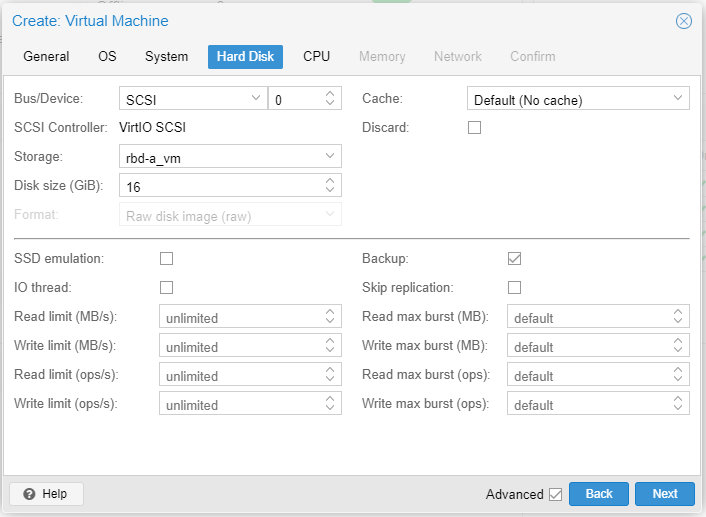Viewport: 706px width, 517px height.
Task: Toggle the IO thread checkbox
Action: (x=167, y=287)
